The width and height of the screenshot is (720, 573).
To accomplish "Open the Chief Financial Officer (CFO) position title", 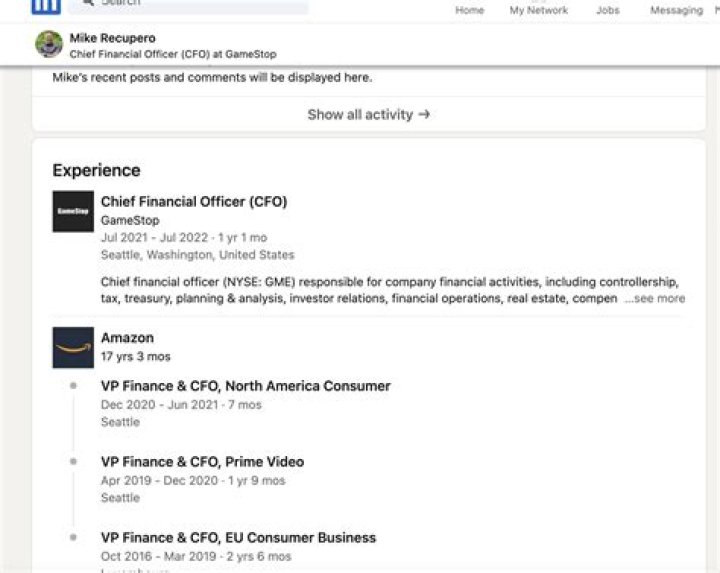I will click(194, 201).
